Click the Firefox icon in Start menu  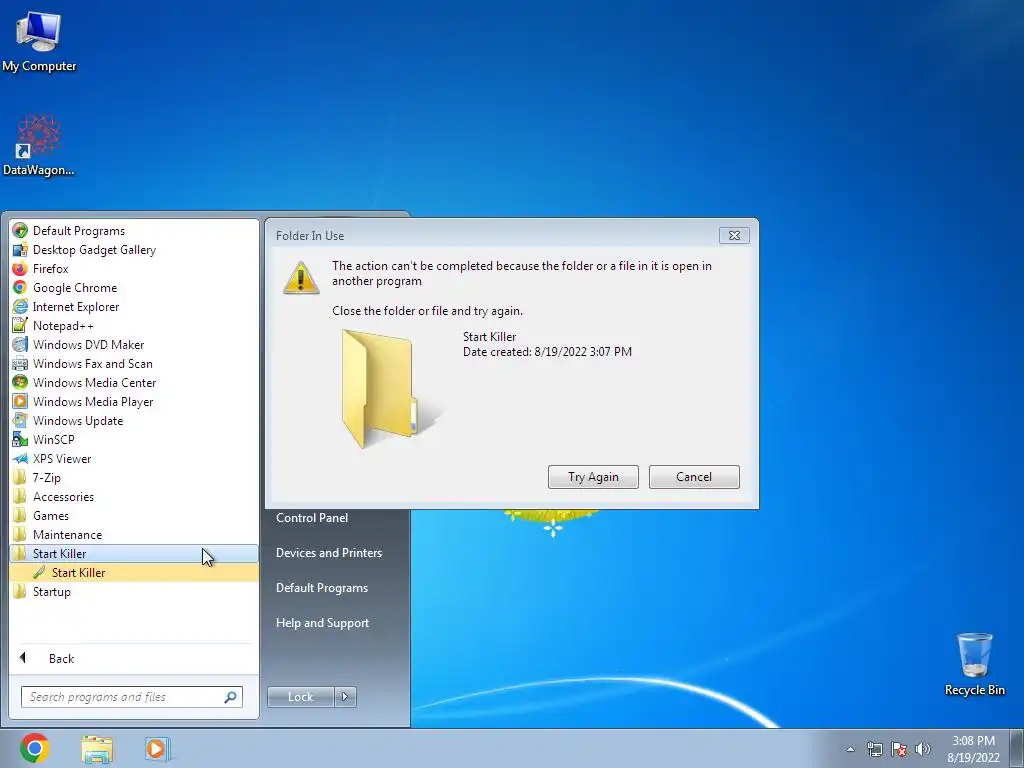20,268
